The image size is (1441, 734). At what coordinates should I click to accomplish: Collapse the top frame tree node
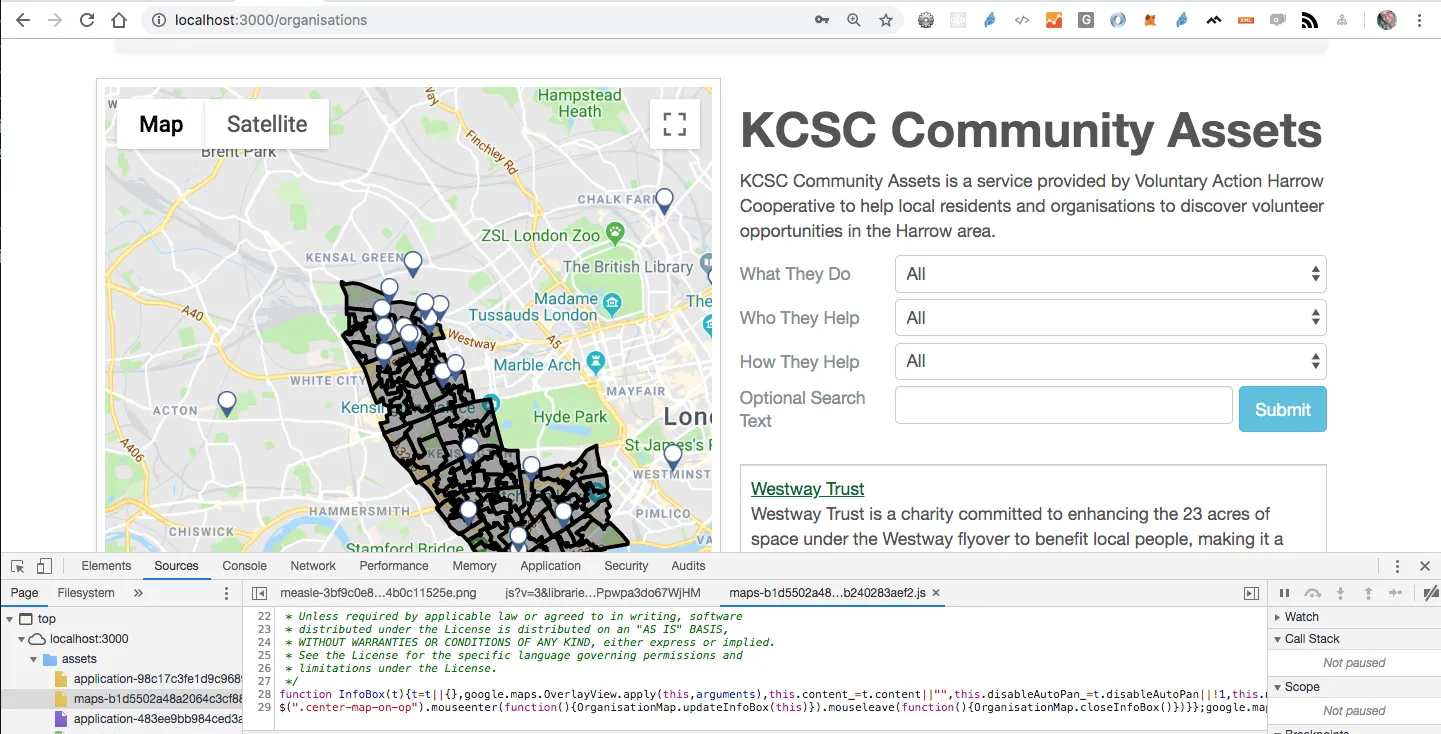pos(10,619)
